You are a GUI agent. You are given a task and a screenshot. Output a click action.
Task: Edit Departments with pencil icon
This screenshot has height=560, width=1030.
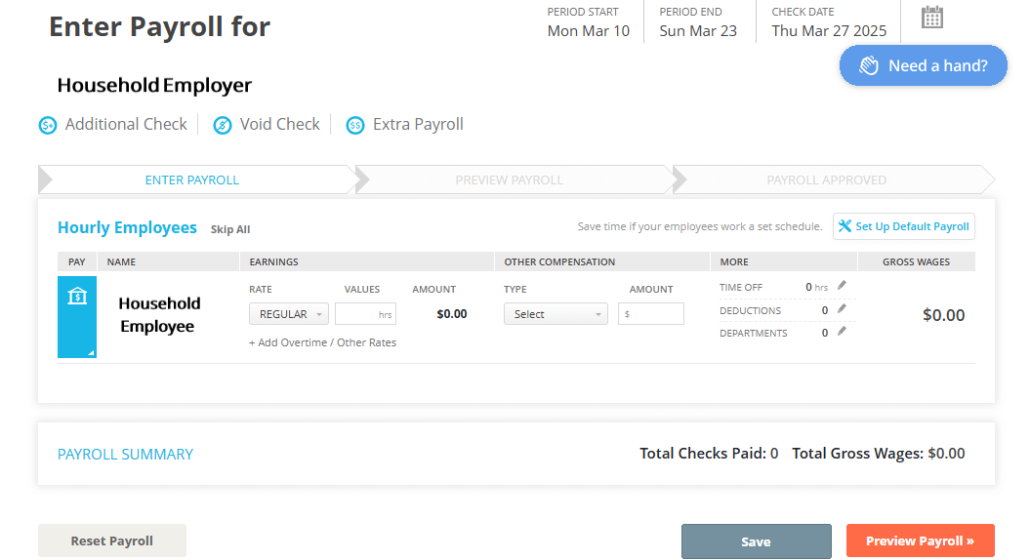(x=842, y=332)
